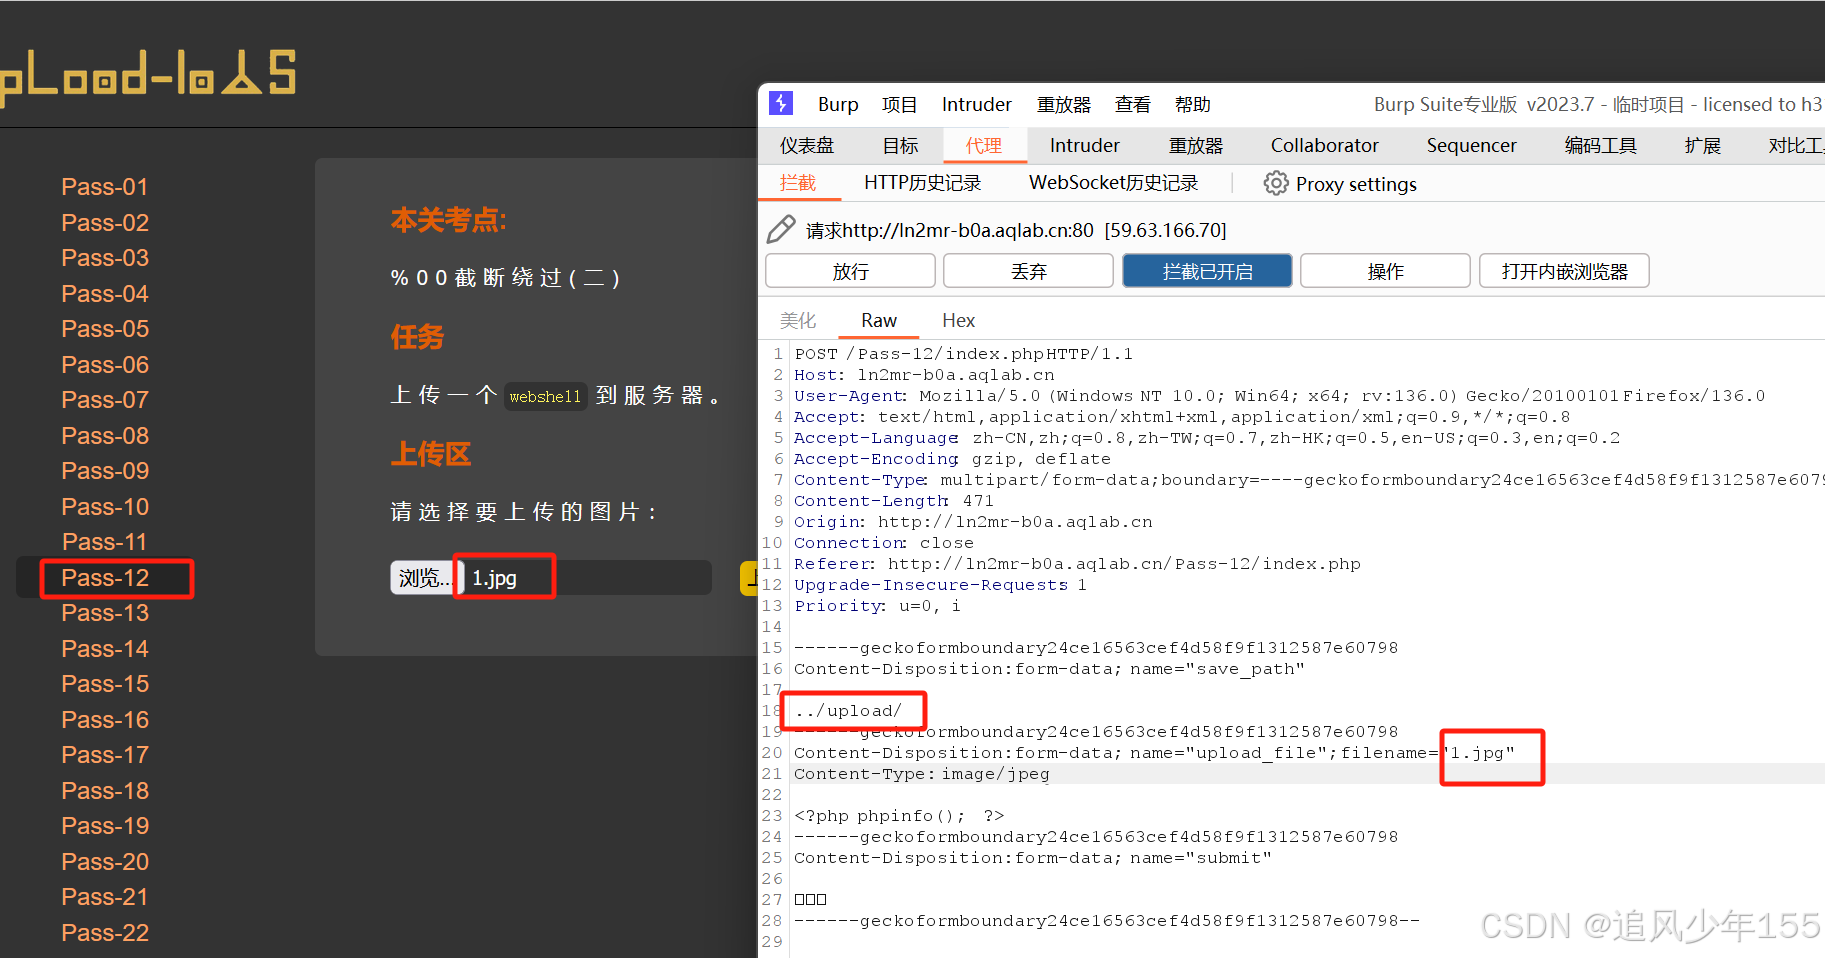1825x958 pixels.
Task: Click the <?php phpinfo(); ?> payload line
Action: (899, 816)
